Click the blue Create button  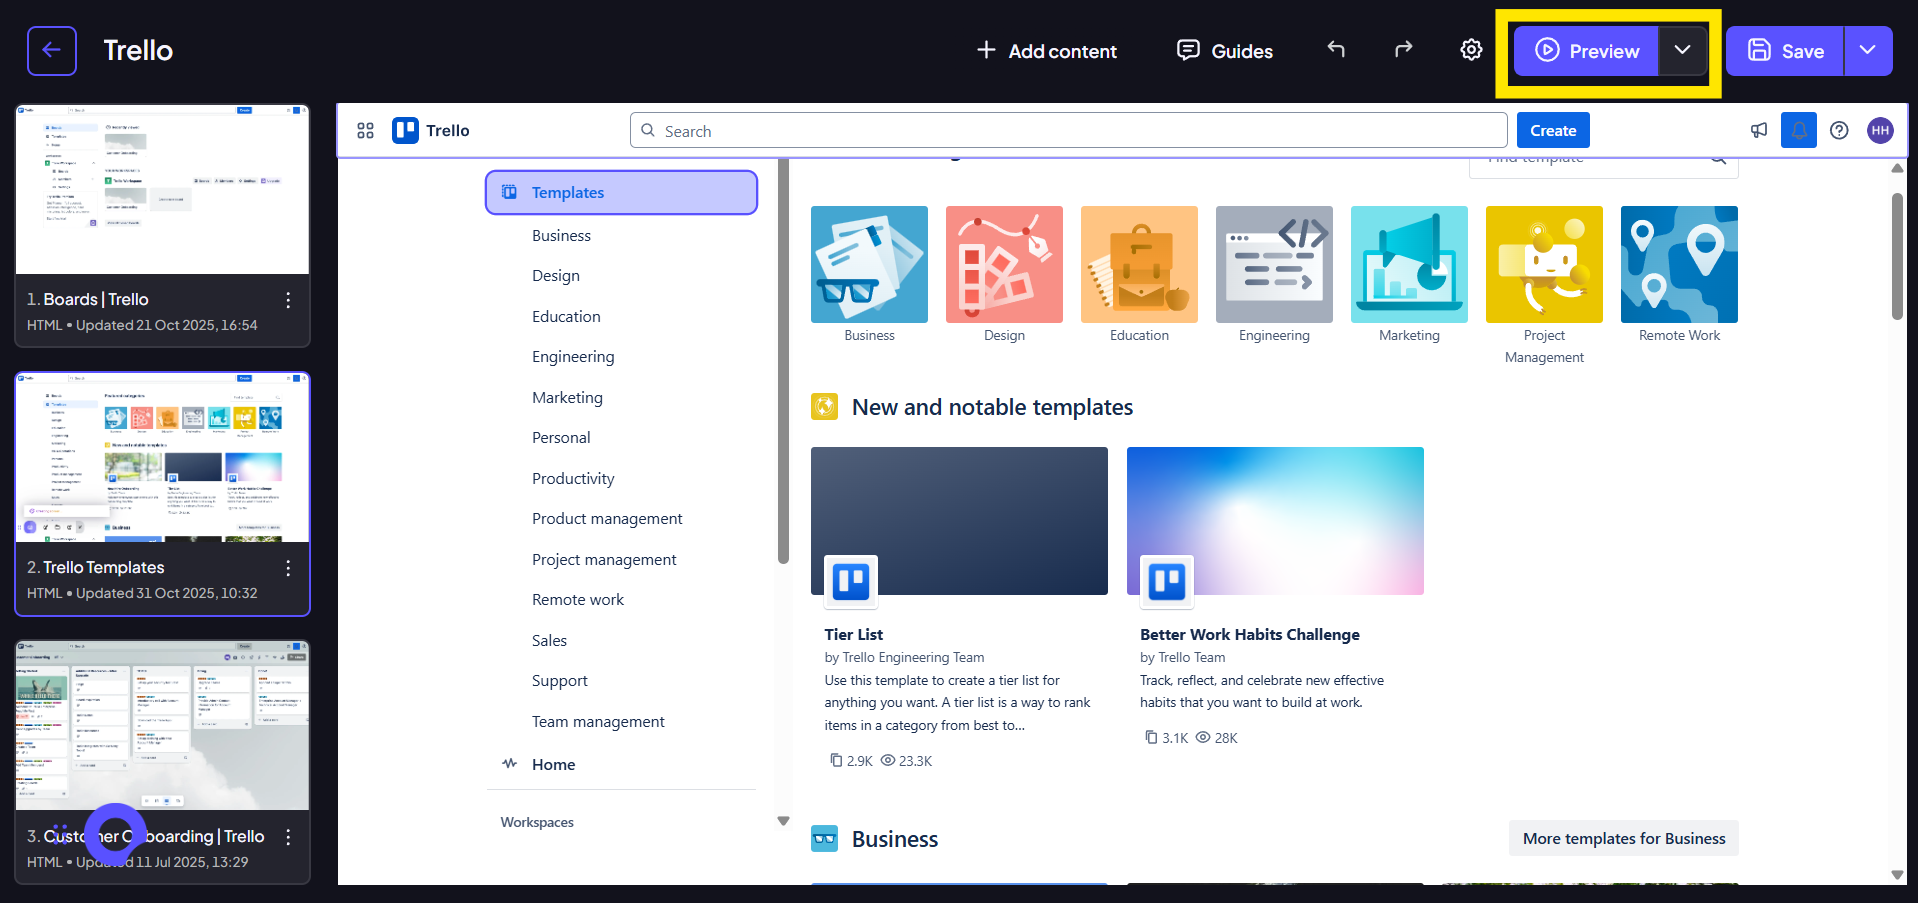[x=1553, y=131]
